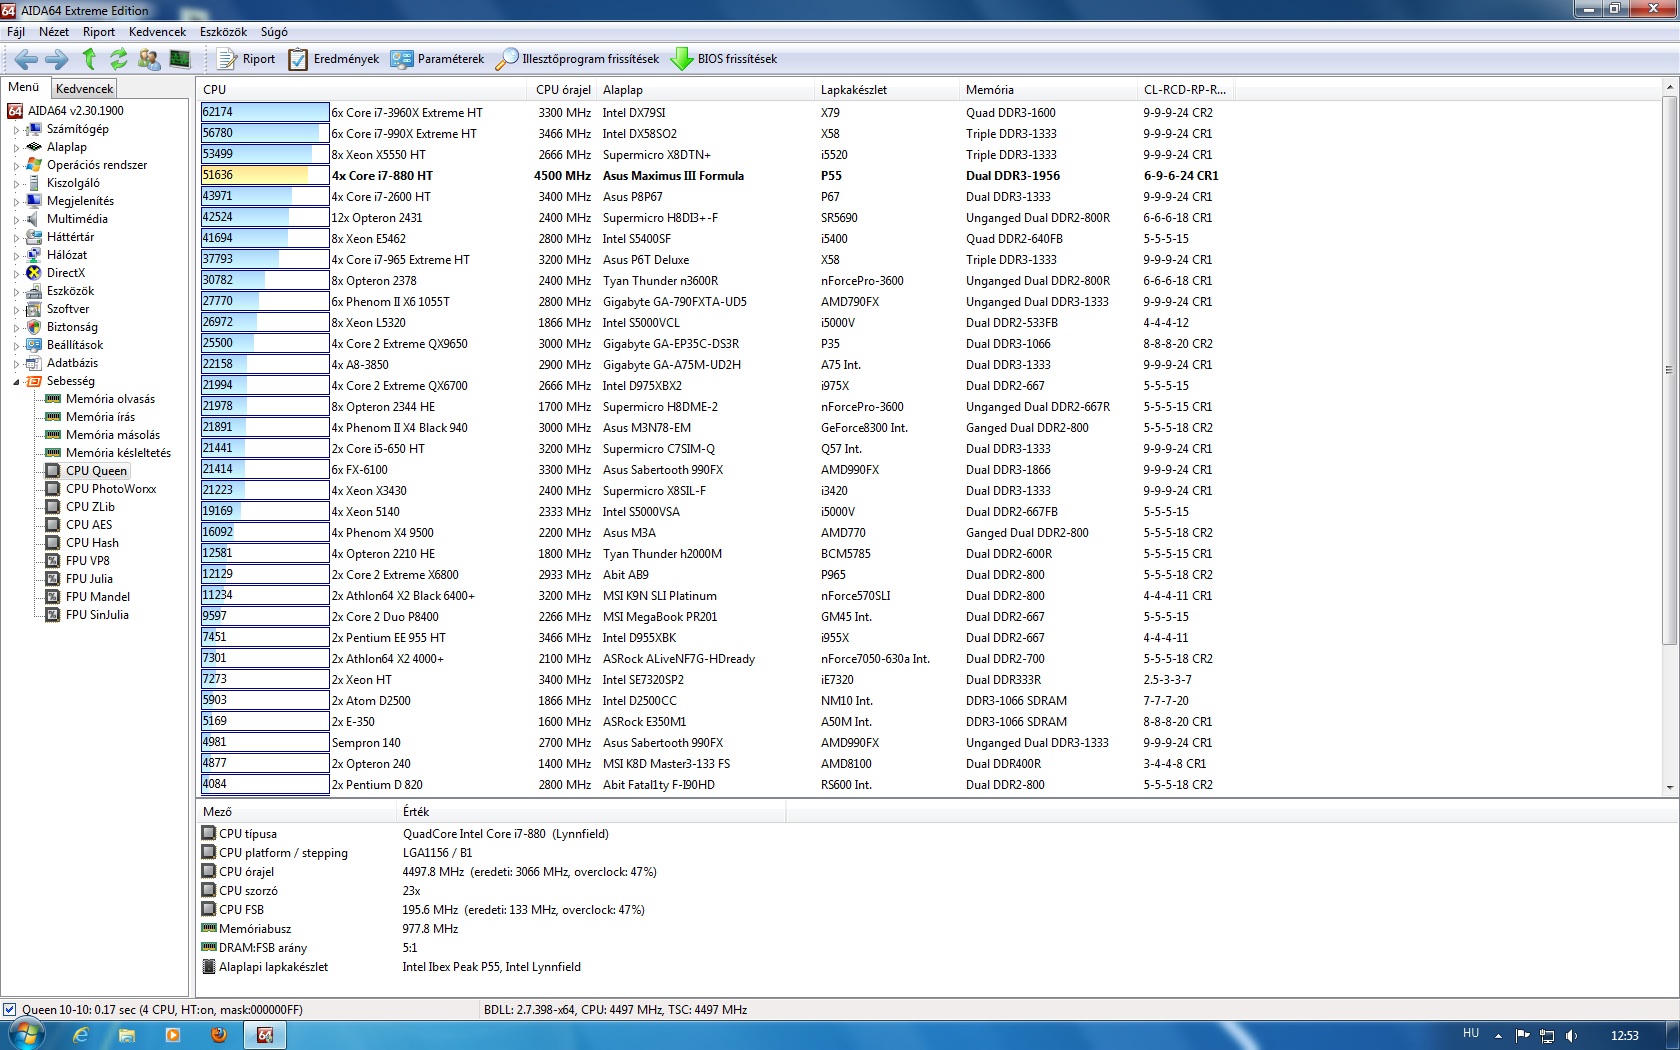
Task: Select the CPU AES benchmark
Action: point(89,525)
